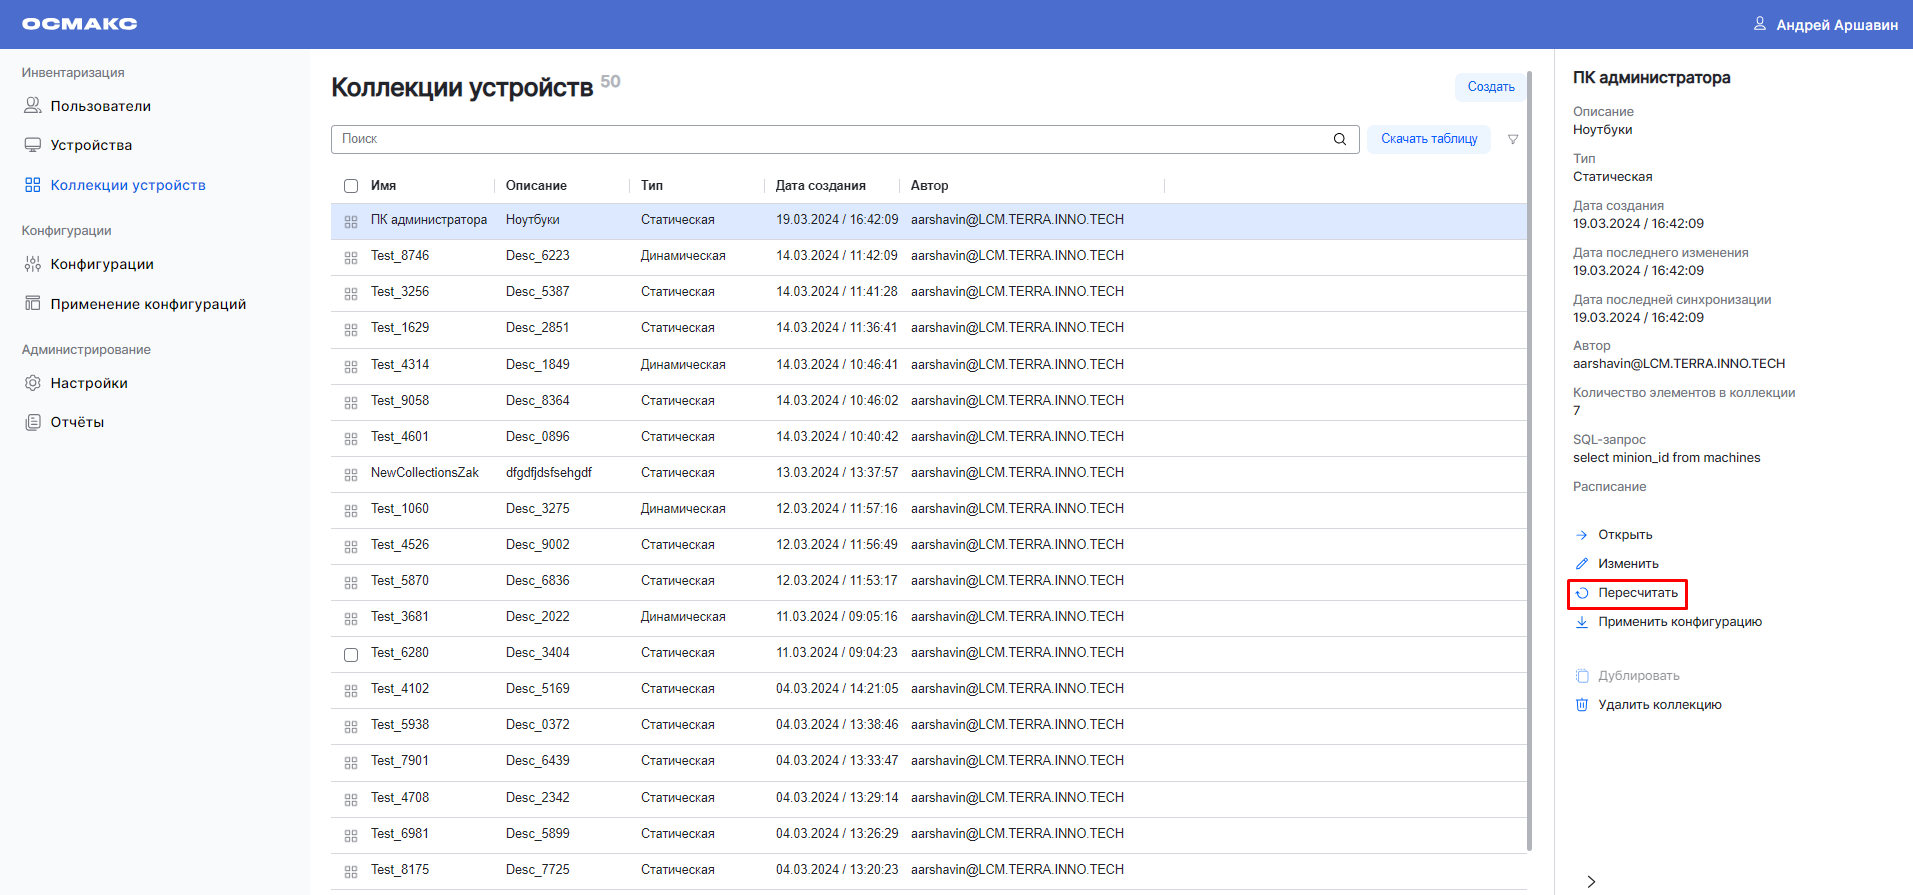Click the Открыть arrow icon

click(1582, 535)
